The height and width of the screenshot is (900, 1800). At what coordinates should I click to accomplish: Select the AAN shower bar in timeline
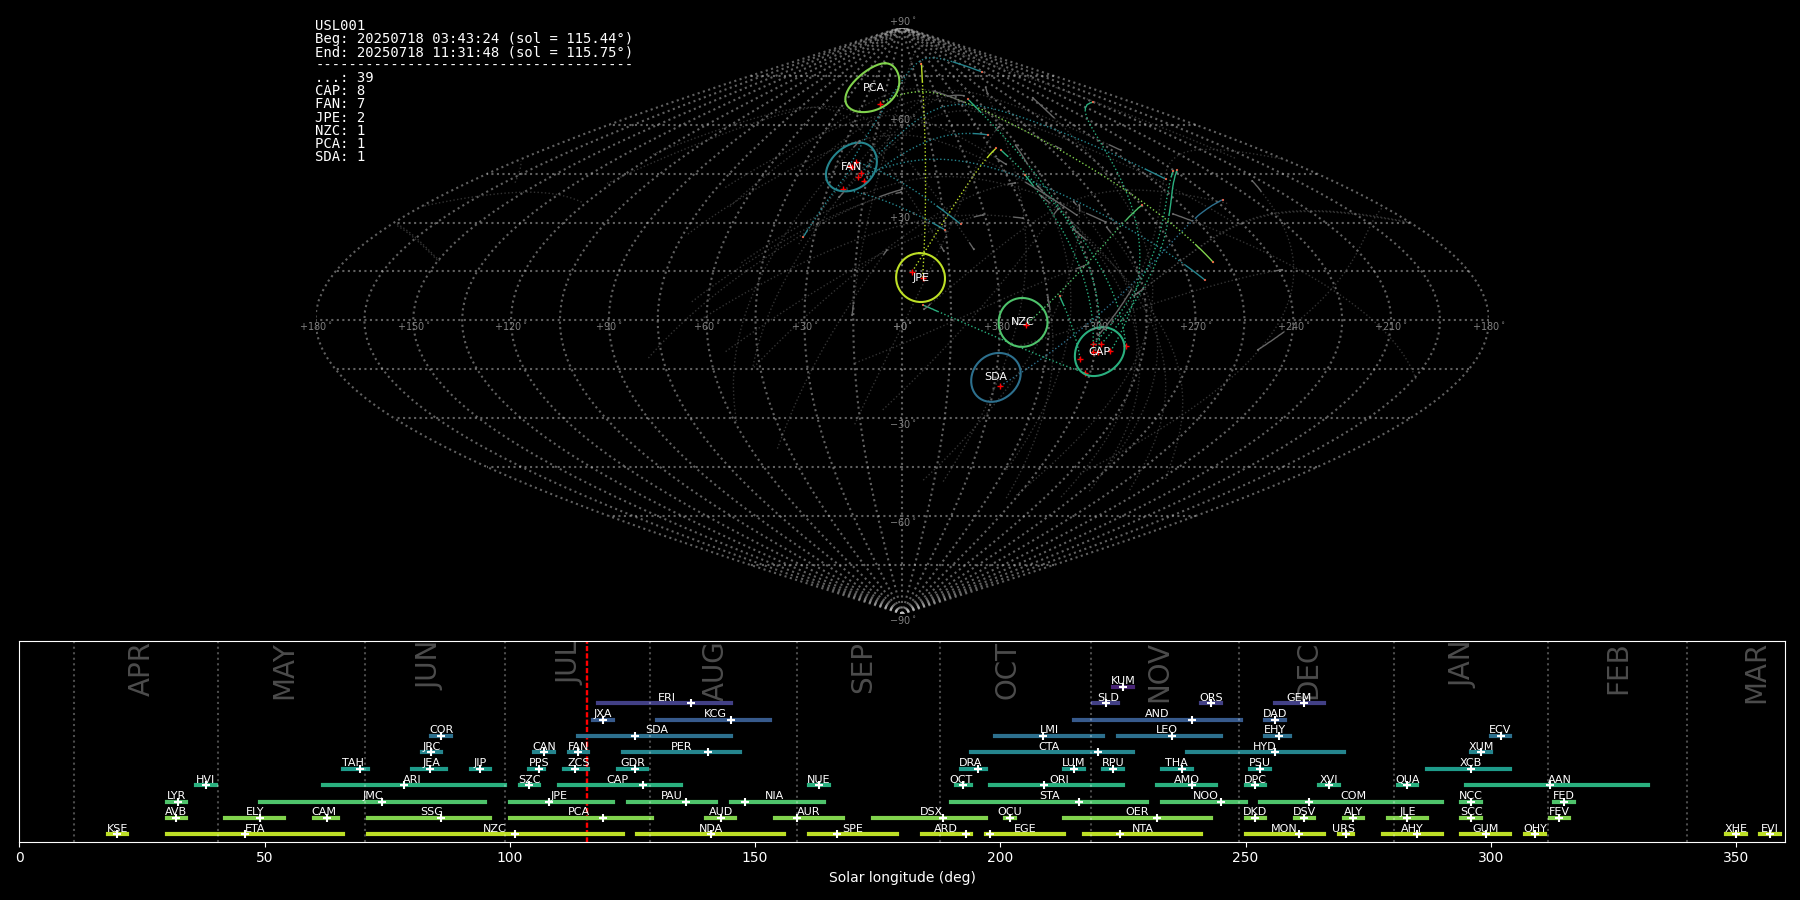tap(1557, 785)
